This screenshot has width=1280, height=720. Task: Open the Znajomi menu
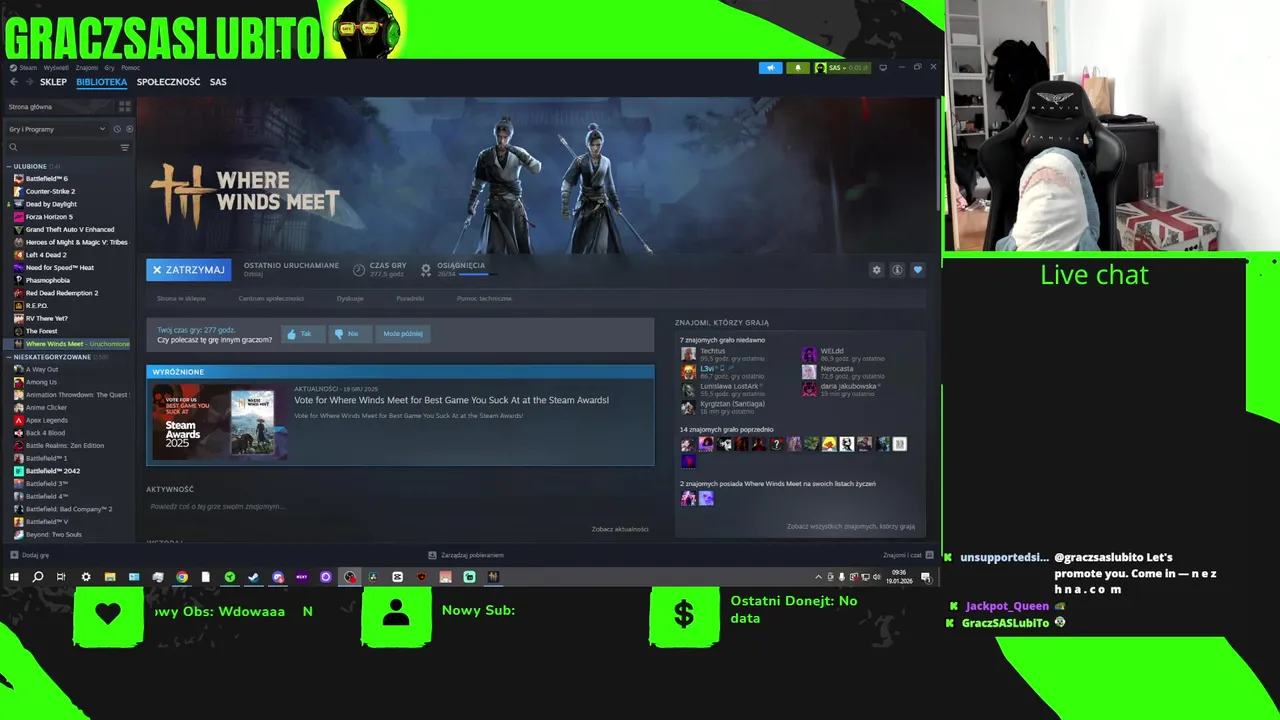(x=87, y=68)
